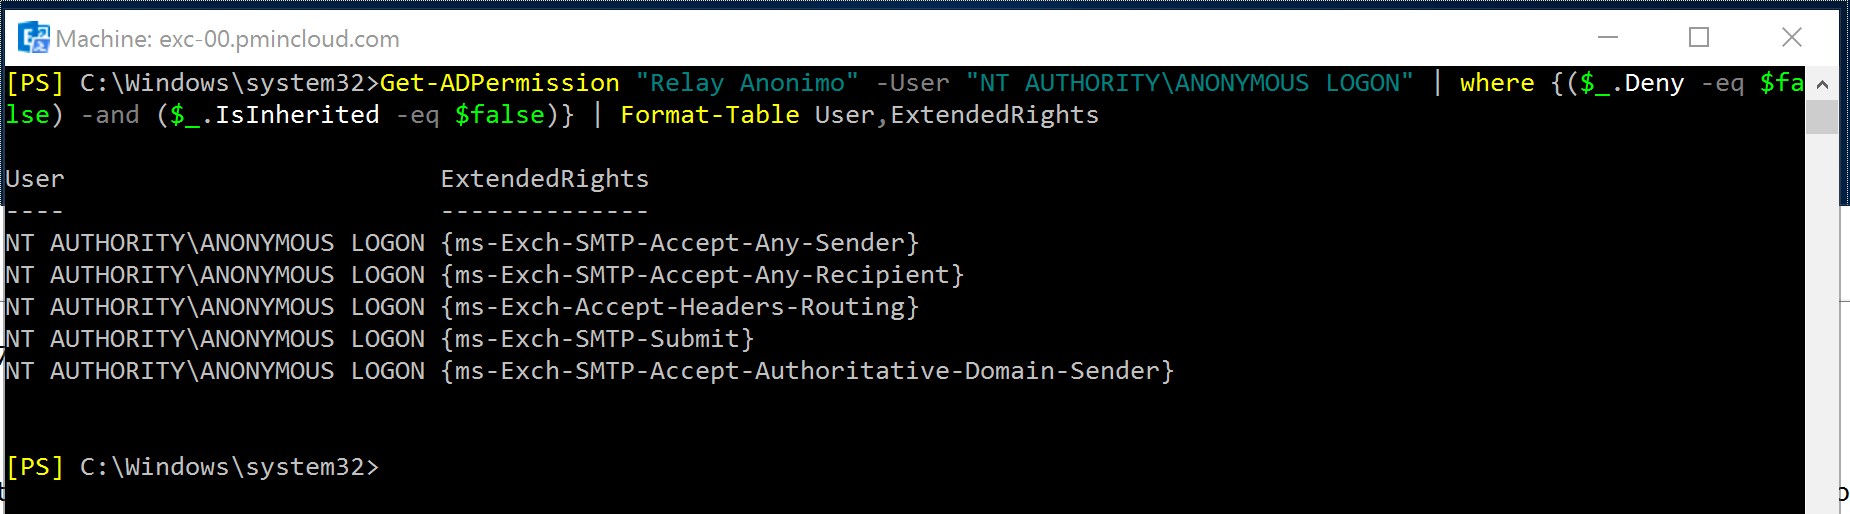Click the Get-ADPermission command text
Viewport: 1850px width, 514px height.
coord(500,83)
